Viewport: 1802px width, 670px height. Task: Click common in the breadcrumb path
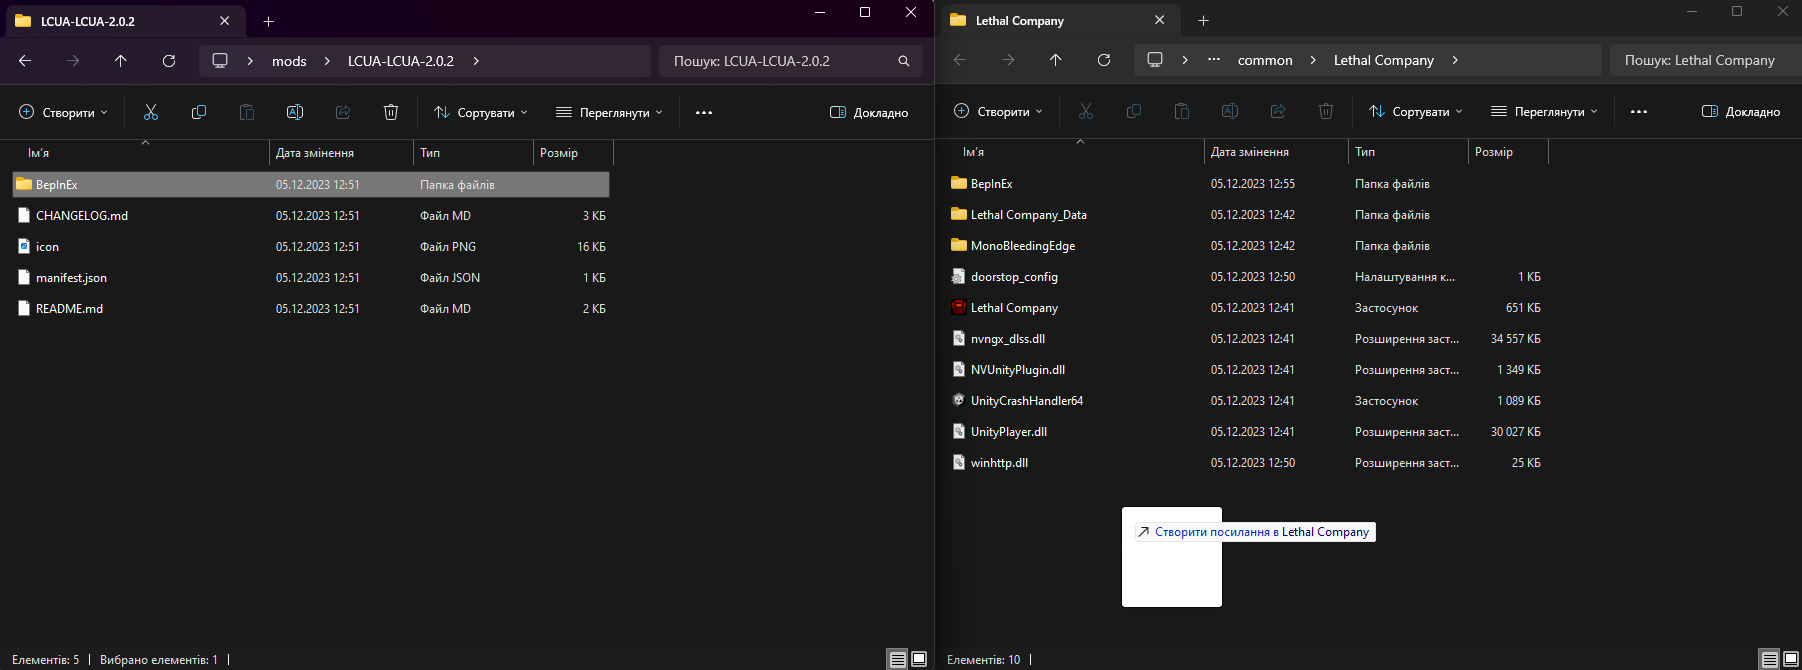pyautogui.click(x=1265, y=60)
